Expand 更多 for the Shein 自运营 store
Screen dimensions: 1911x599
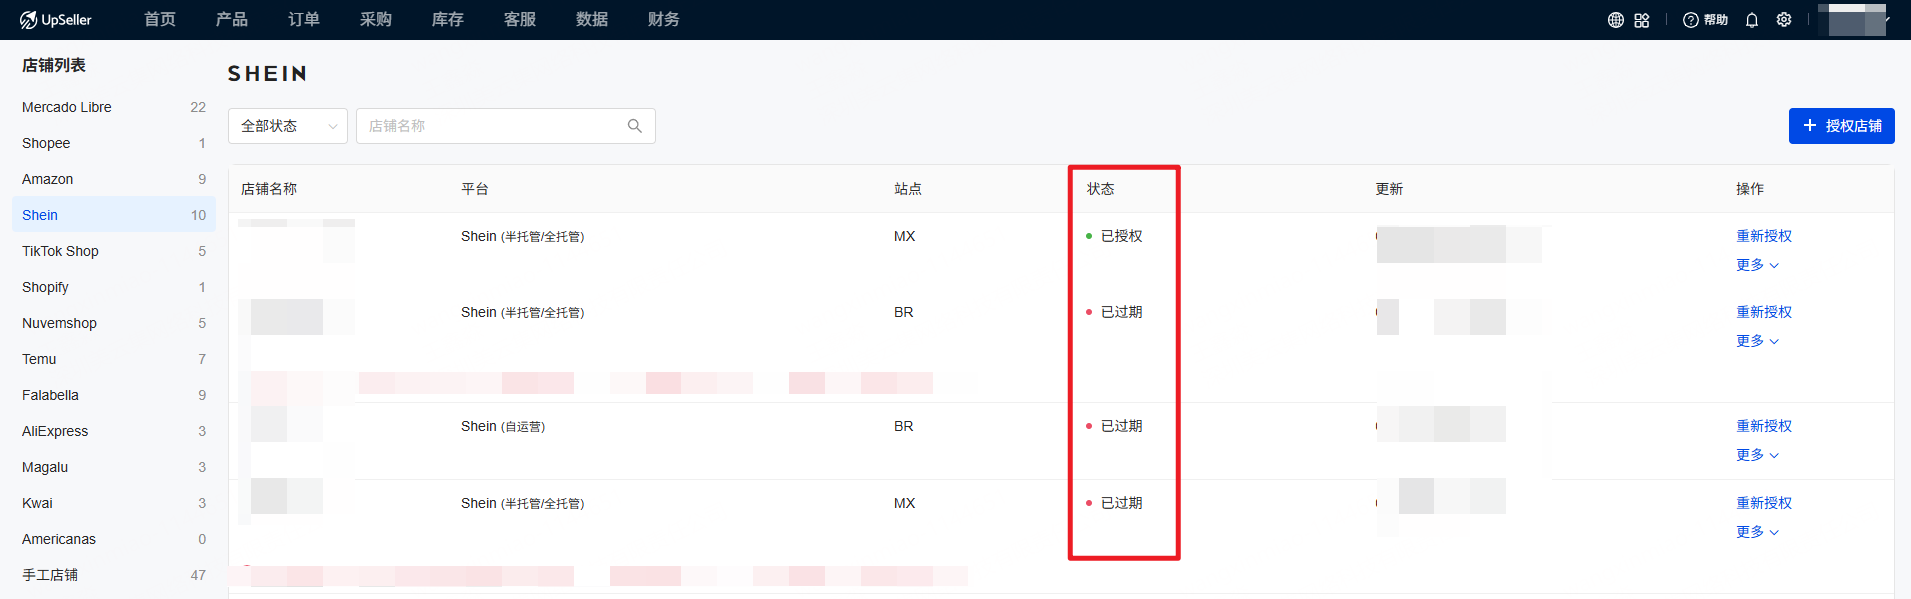coord(1757,455)
